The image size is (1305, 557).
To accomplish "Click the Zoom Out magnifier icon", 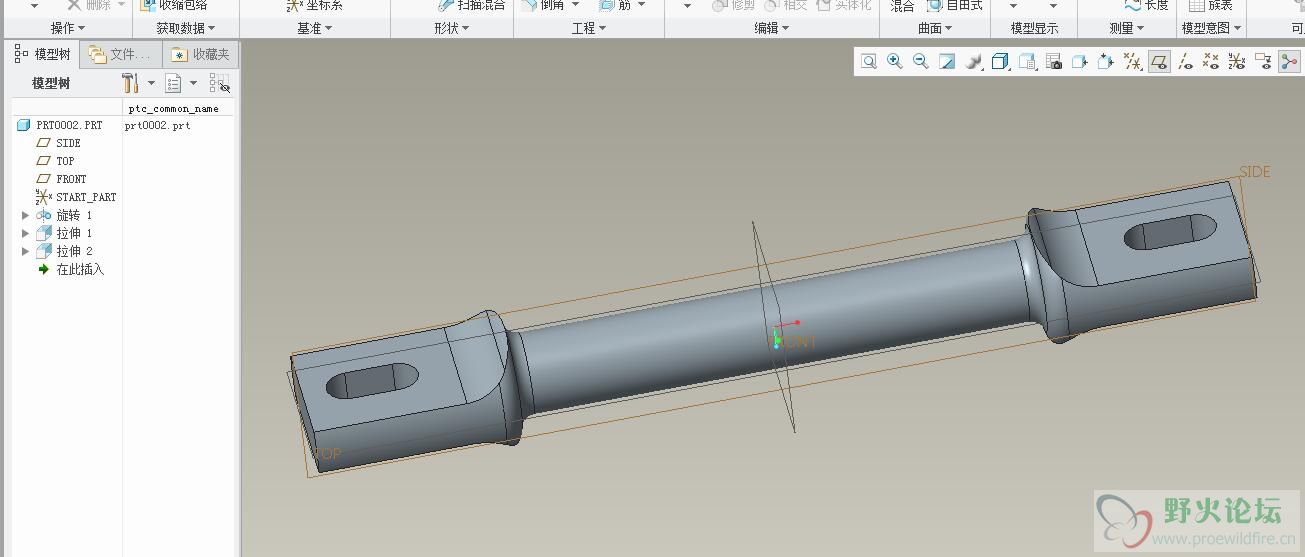I will pos(921,62).
